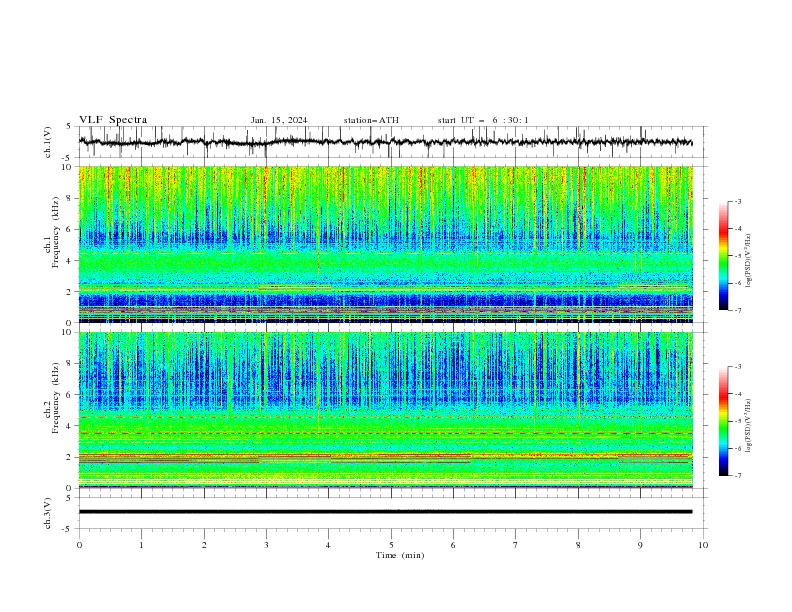Screen dimensions: 792x612
Task: Click the ch.1 color bar "log(PSD)(V²/Hz)" label
Action: (x=749, y=261)
